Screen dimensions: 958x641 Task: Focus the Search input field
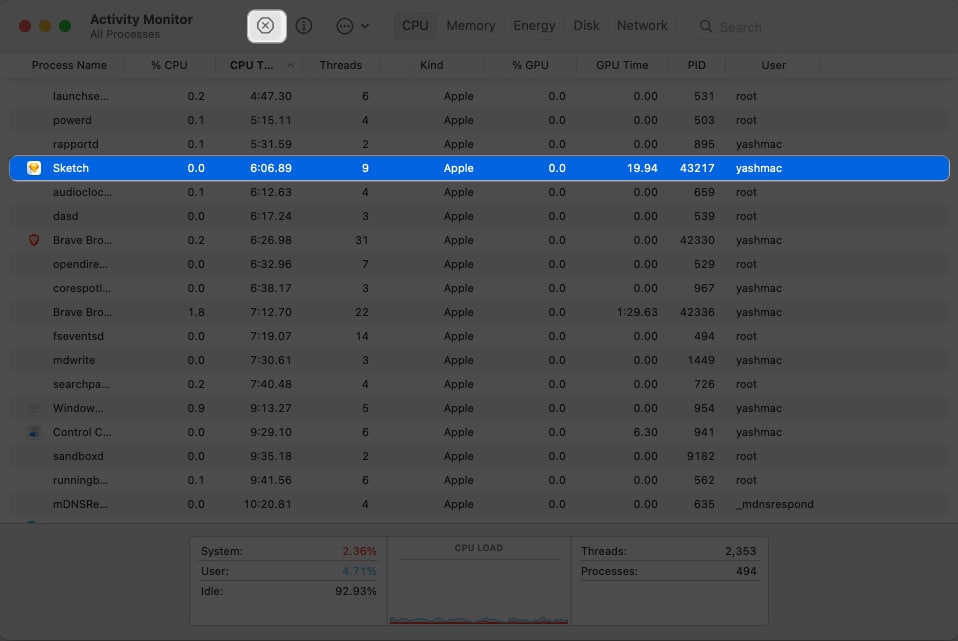(819, 27)
